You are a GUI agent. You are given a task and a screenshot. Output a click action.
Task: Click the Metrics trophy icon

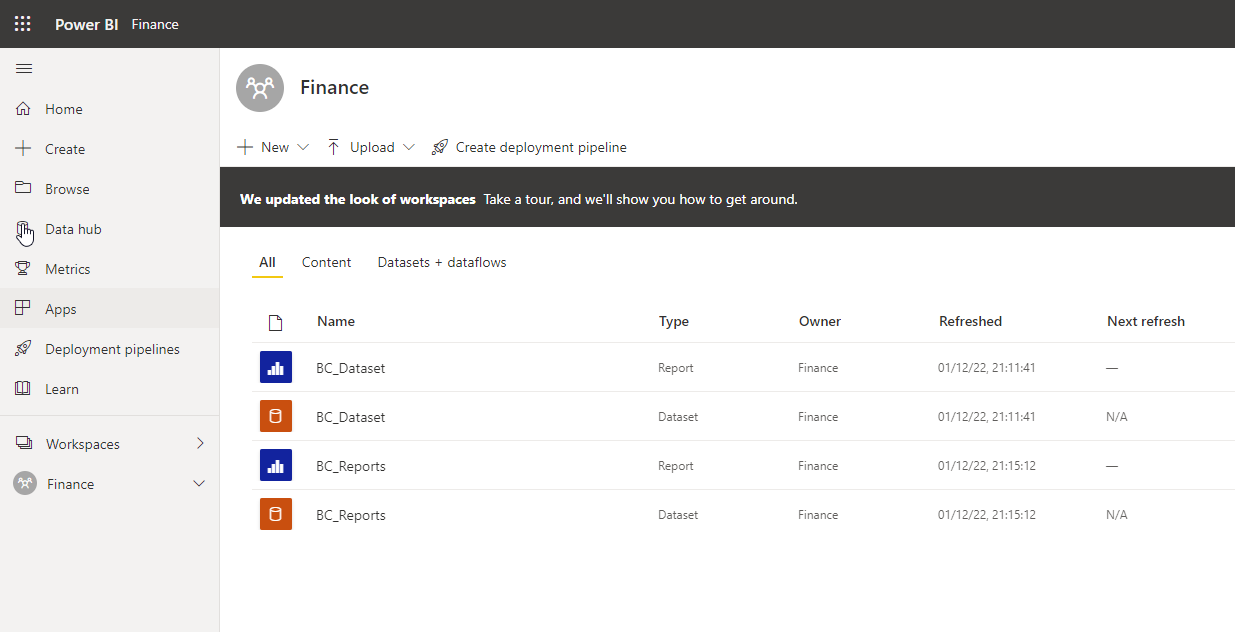pos(24,269)
